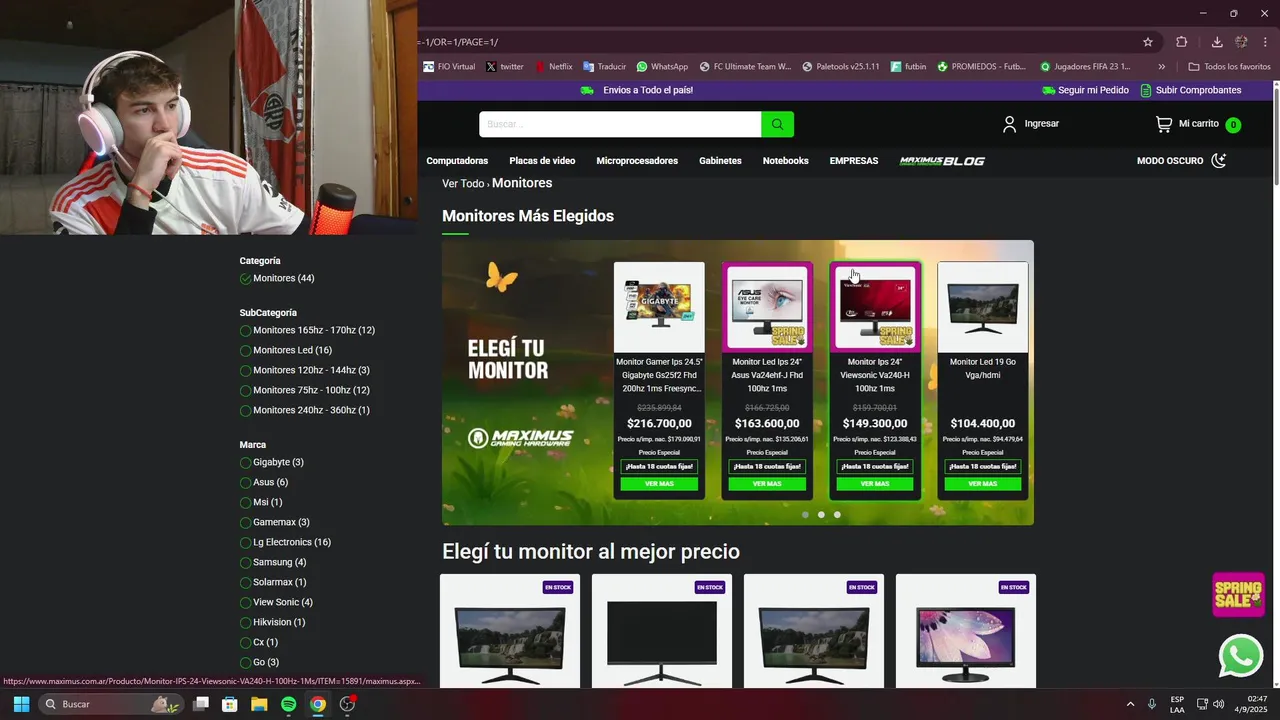Click the Windows Start button

21,704
